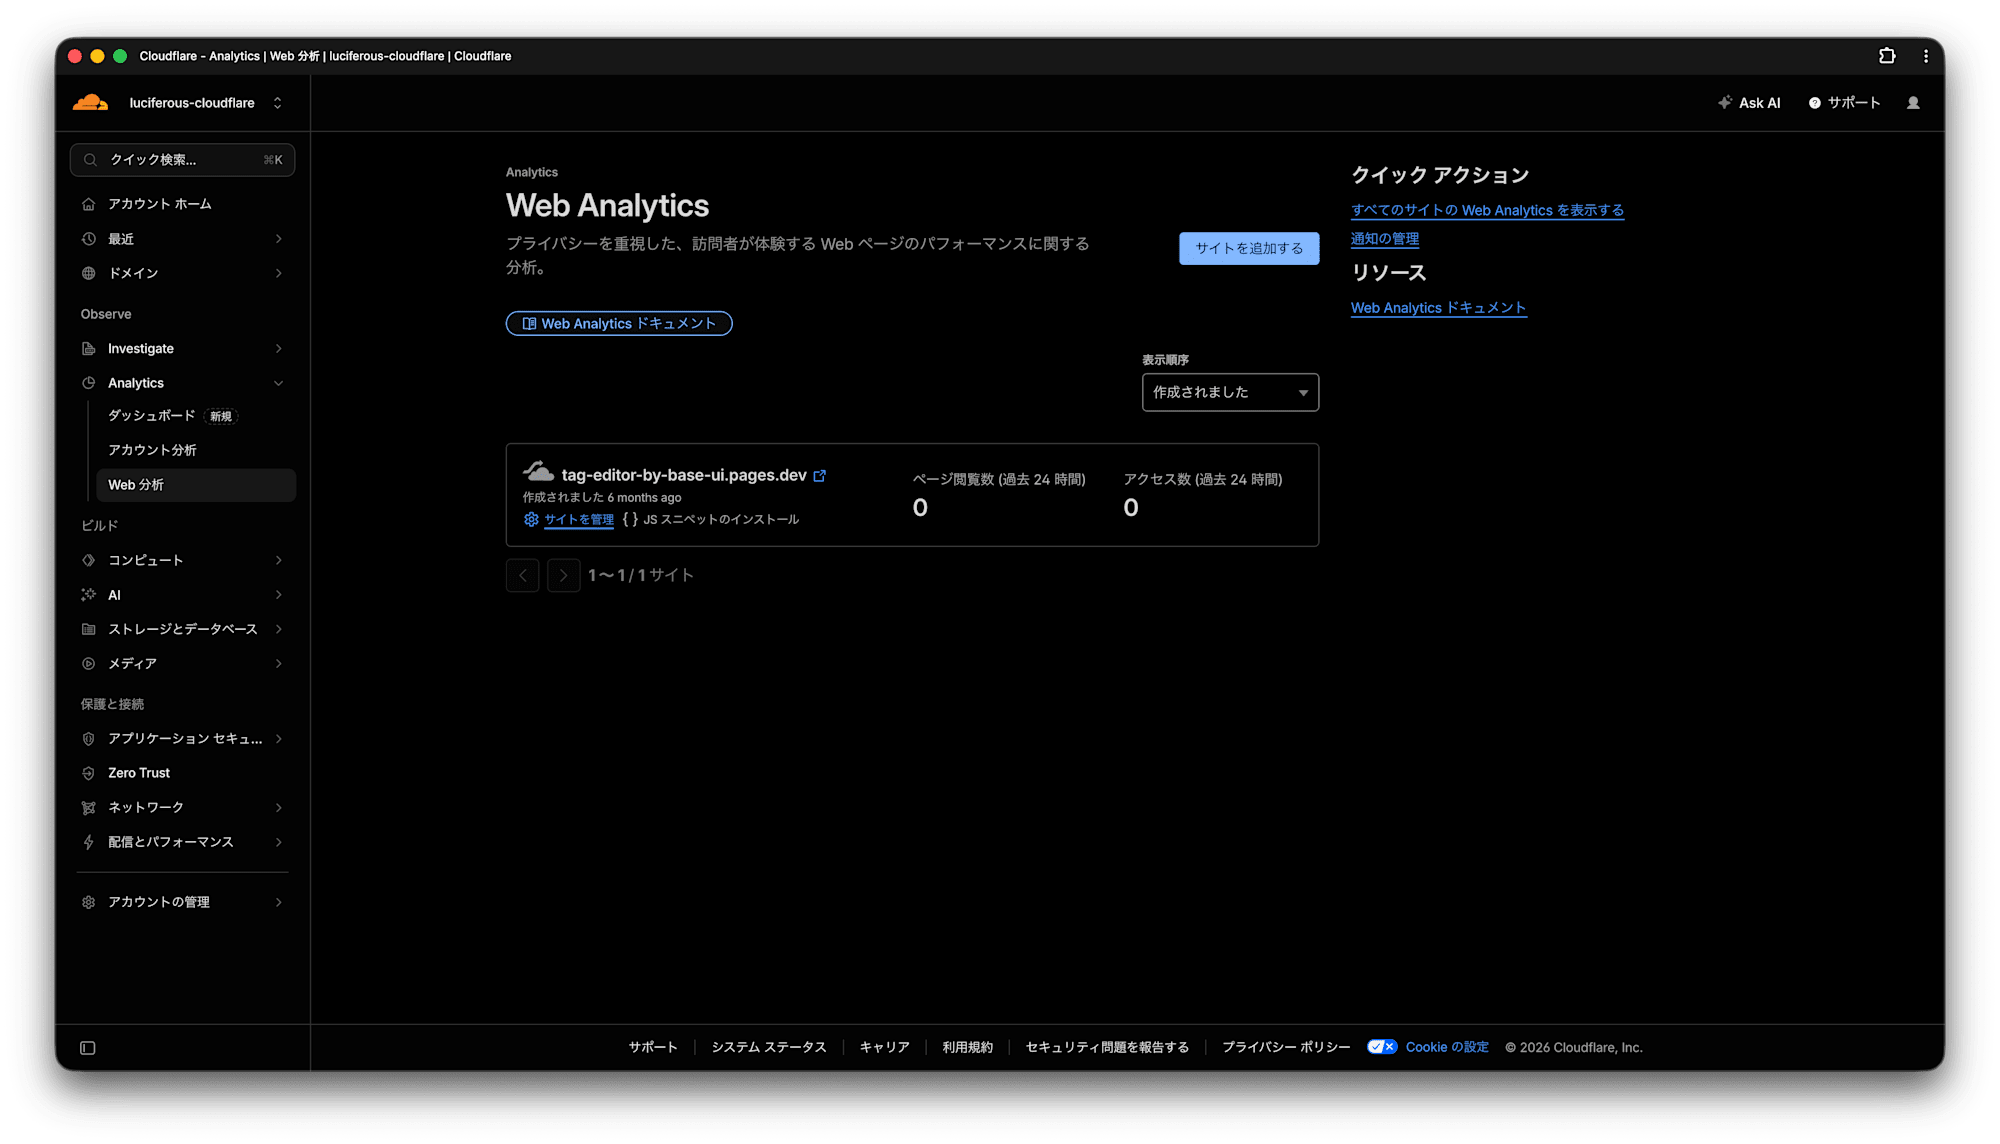2000x1144 pixels.
Task: Click the gear icon beside サイトを管理
Action: click(x=531, y=520)
